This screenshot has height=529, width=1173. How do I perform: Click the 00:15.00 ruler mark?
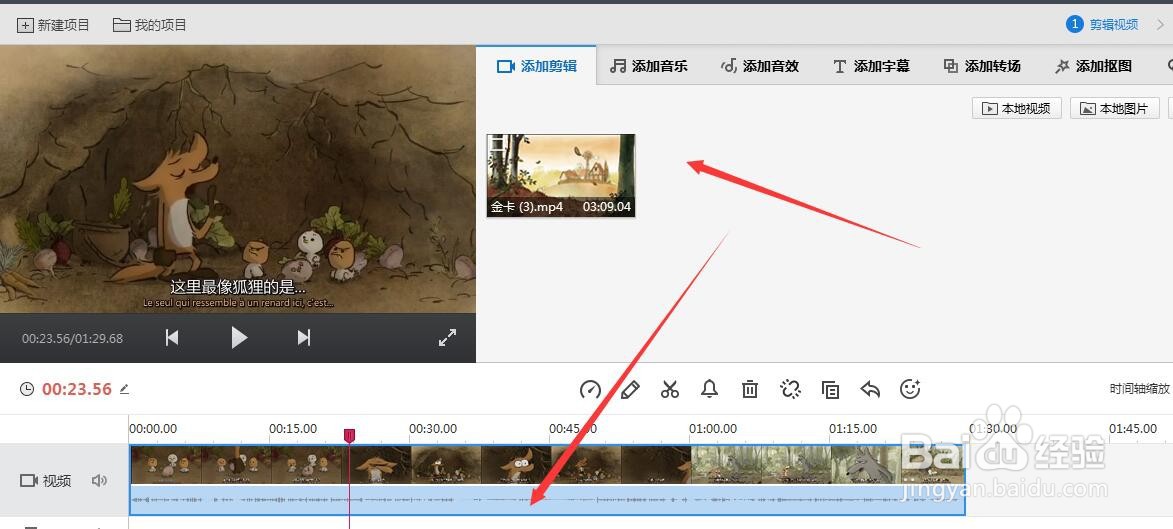pyautogui.click(x=293, y=429)
